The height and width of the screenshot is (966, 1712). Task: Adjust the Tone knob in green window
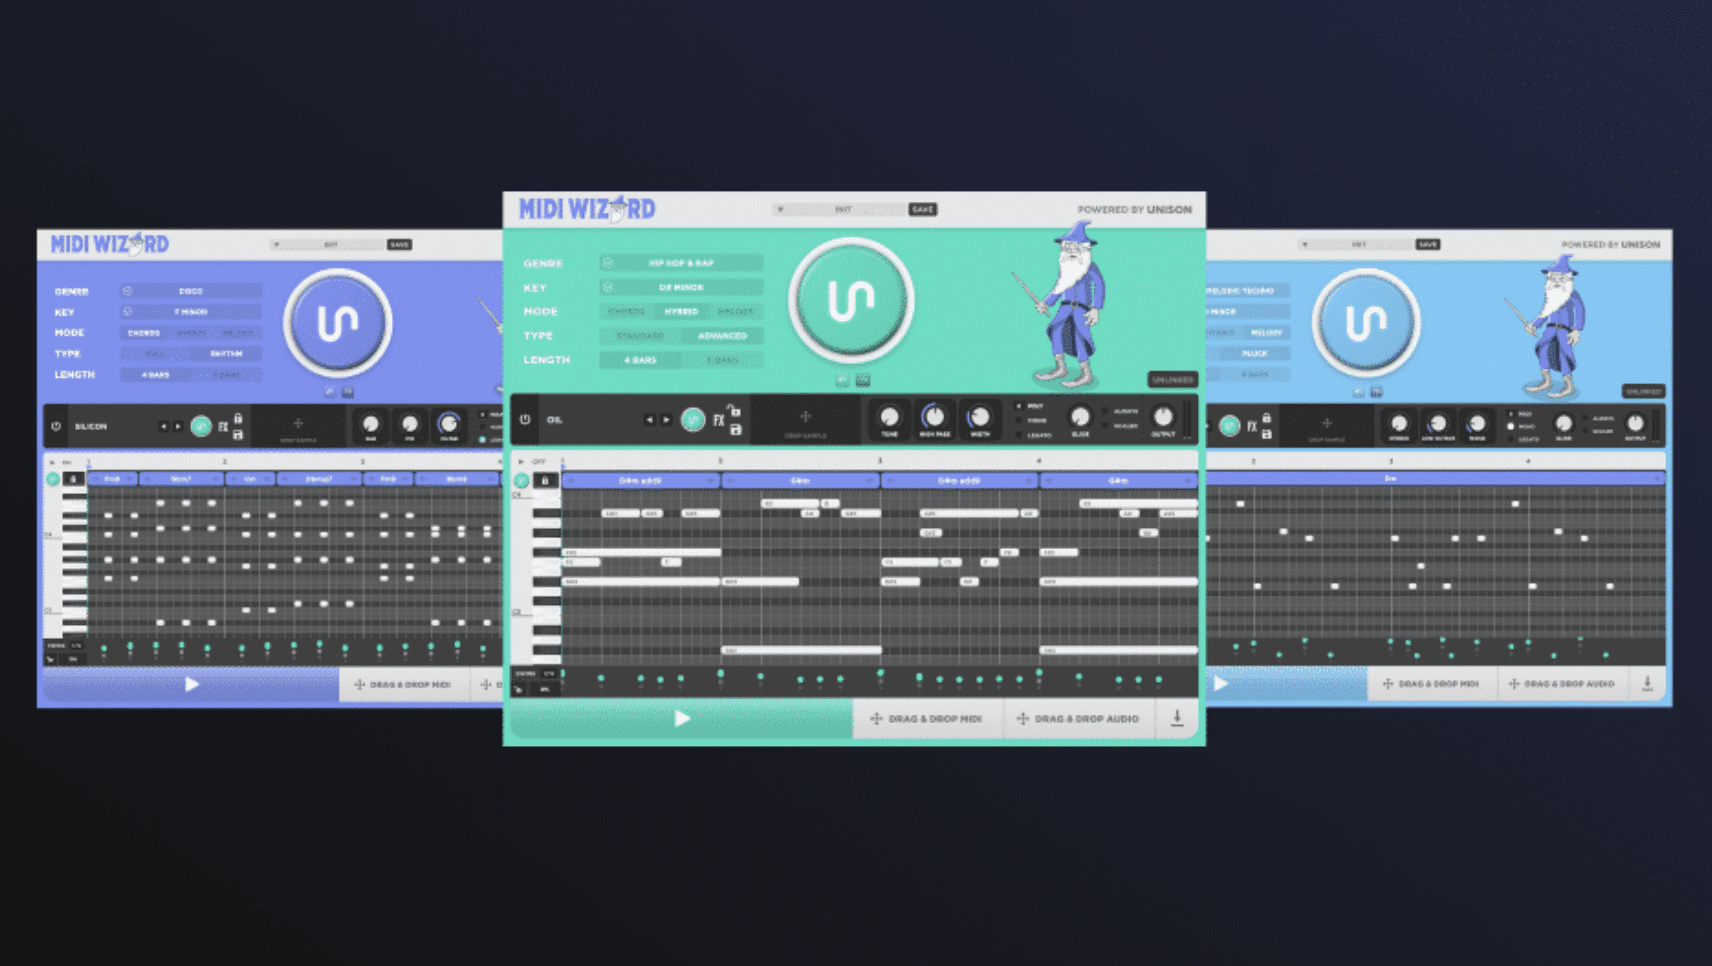click(889, 417)
